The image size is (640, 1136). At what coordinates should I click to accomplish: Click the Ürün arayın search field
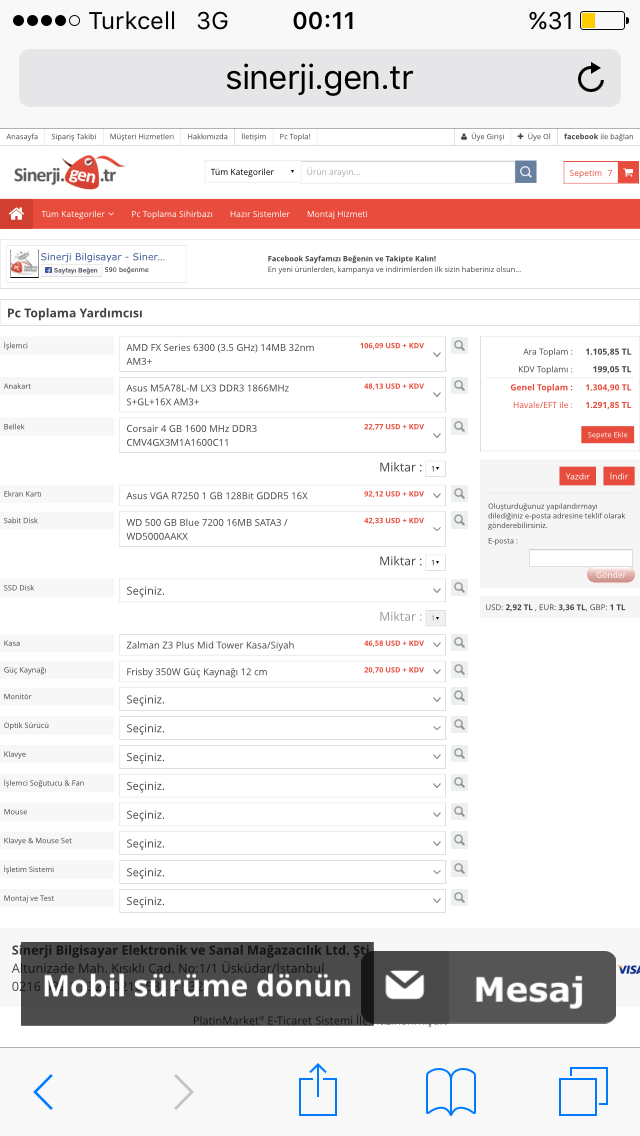408,172
